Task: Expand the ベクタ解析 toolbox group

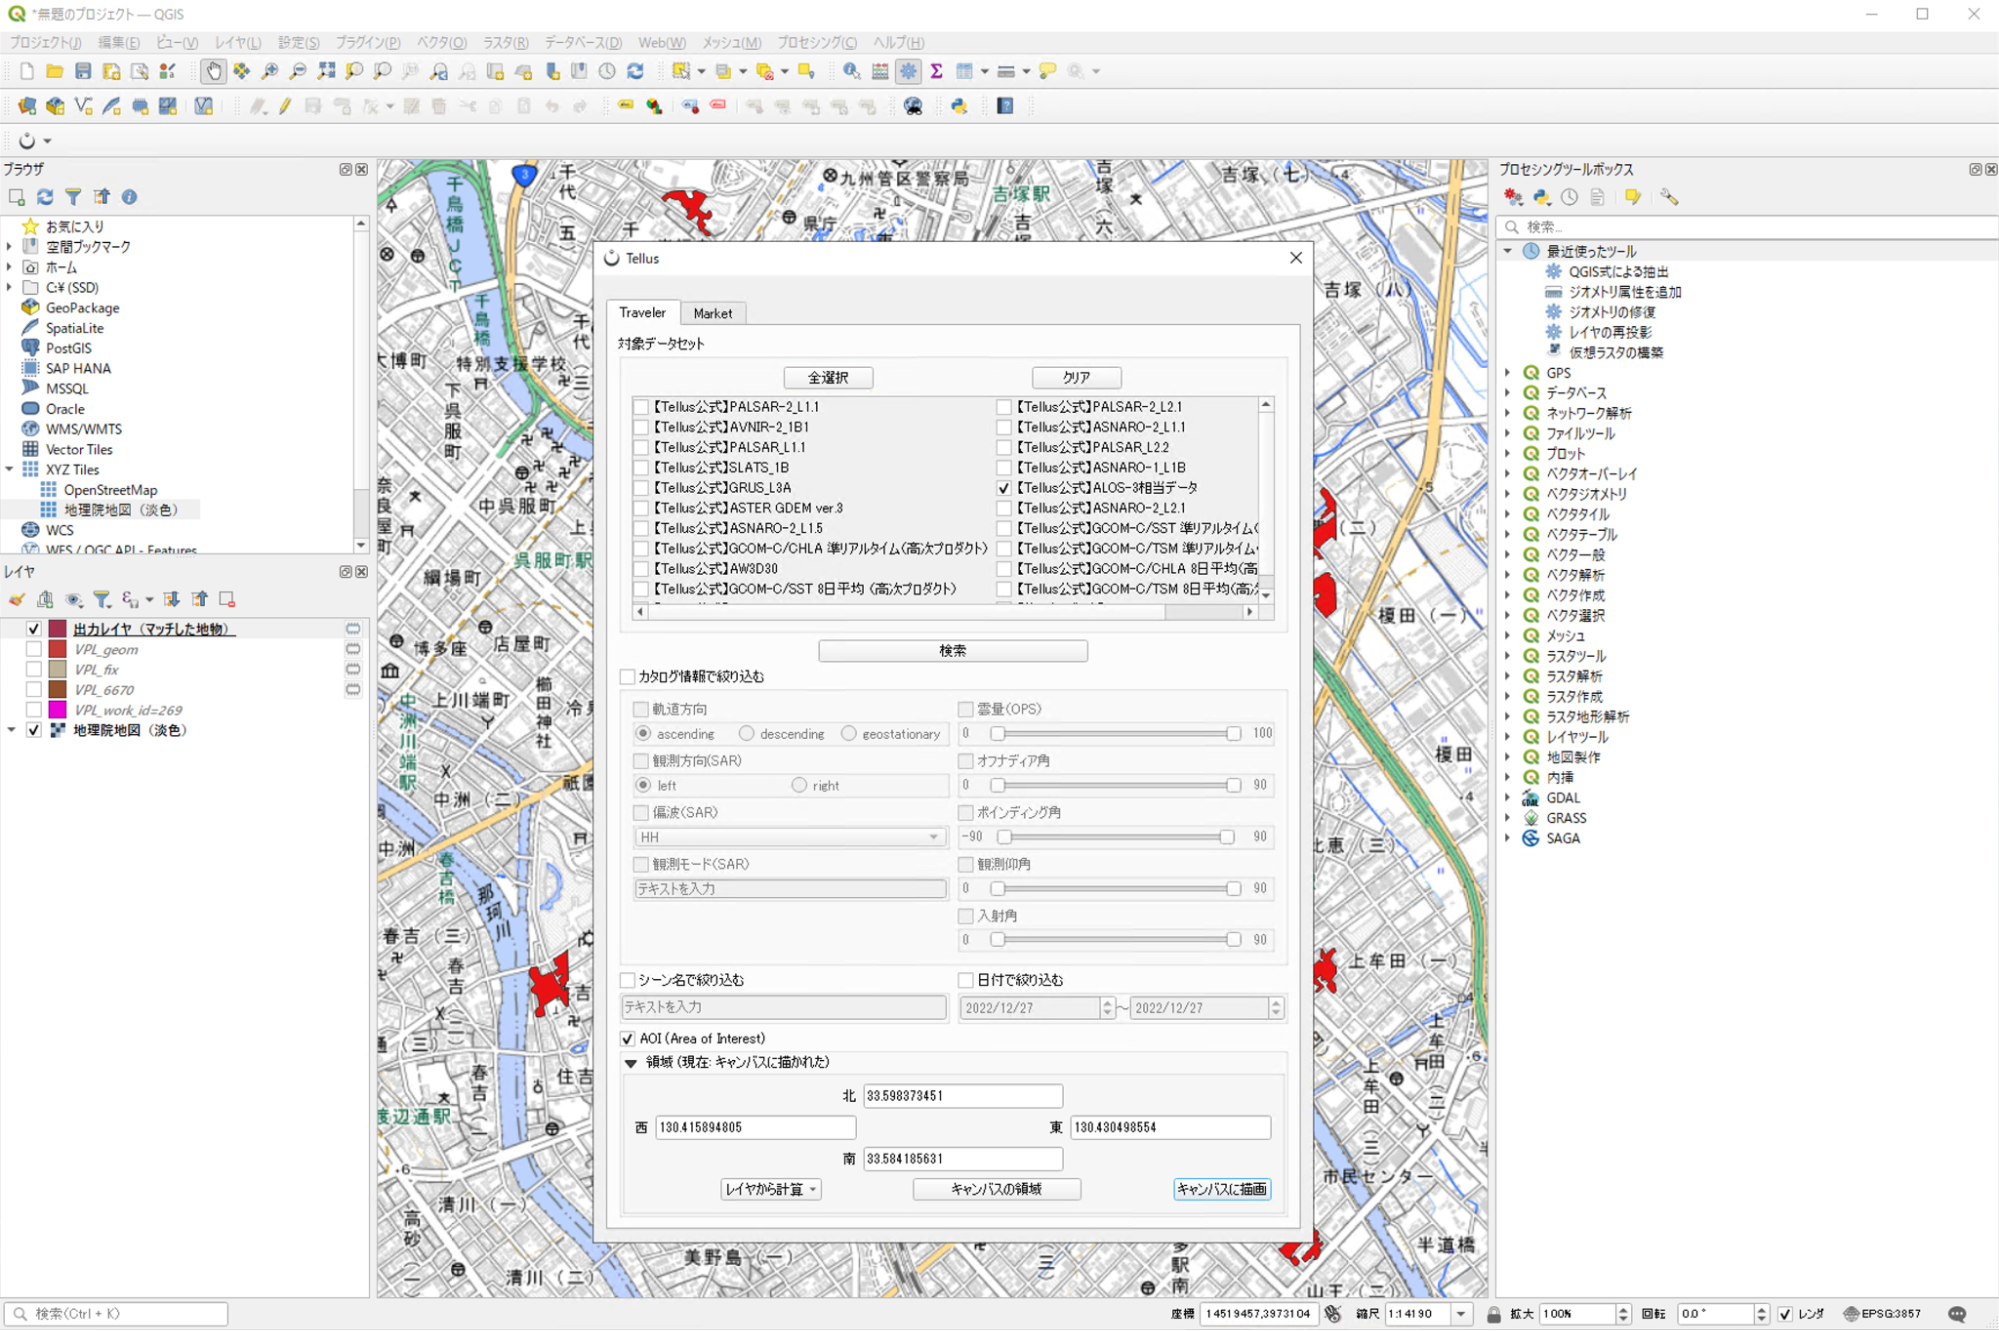Action: pyautogui.click(x=1508, y=575)
